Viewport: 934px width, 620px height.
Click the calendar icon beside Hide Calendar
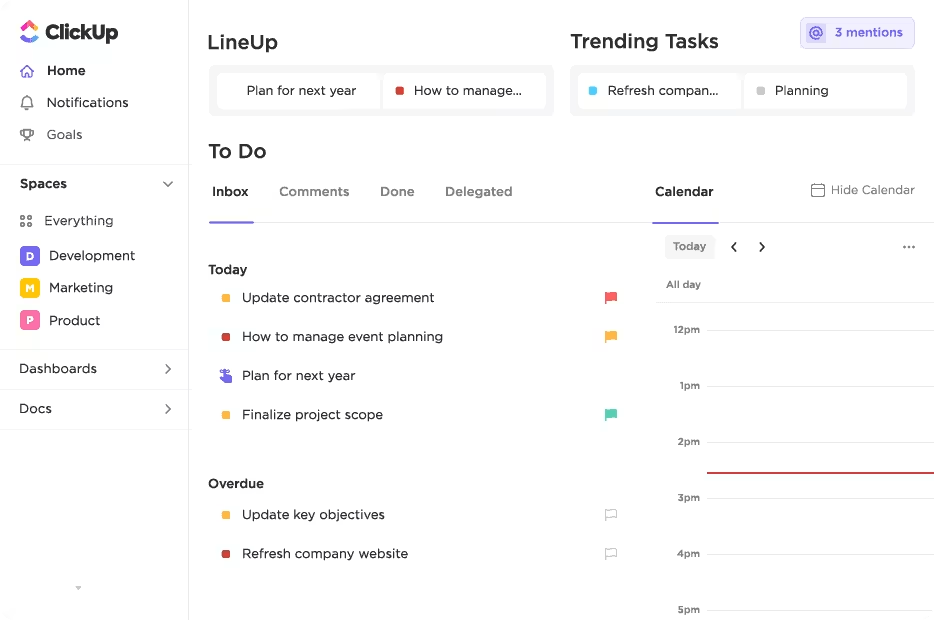[x=818, y=190]
